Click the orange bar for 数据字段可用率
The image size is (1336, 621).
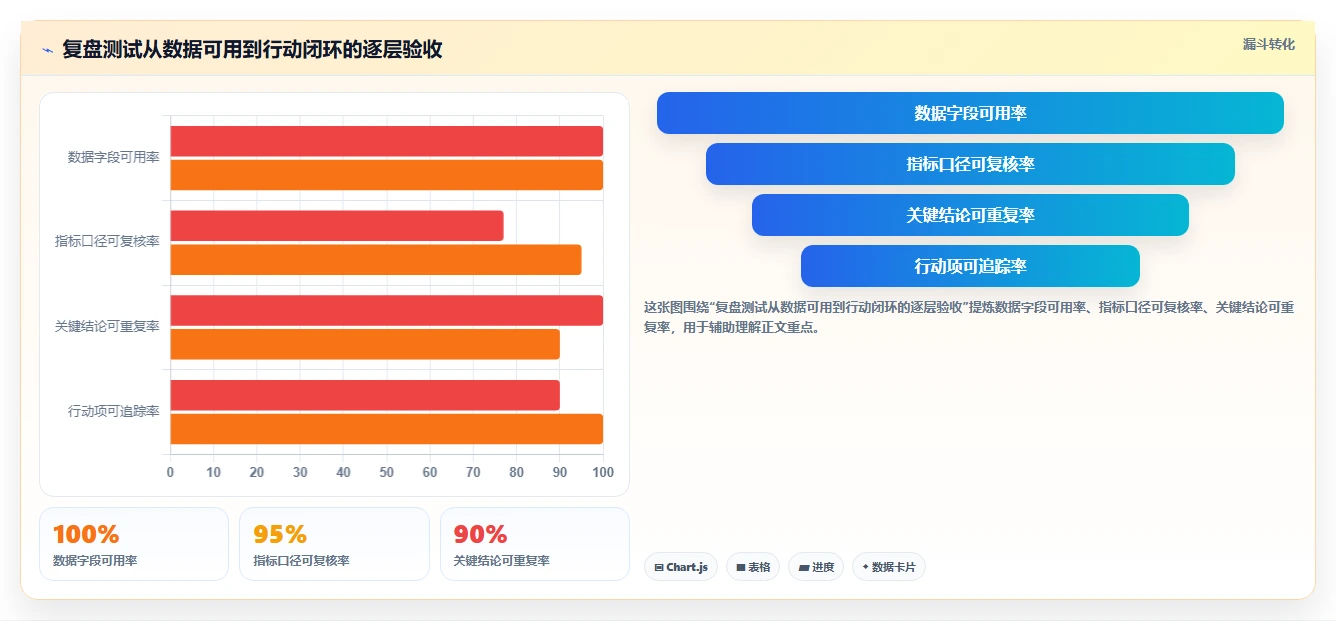(386, 175)
